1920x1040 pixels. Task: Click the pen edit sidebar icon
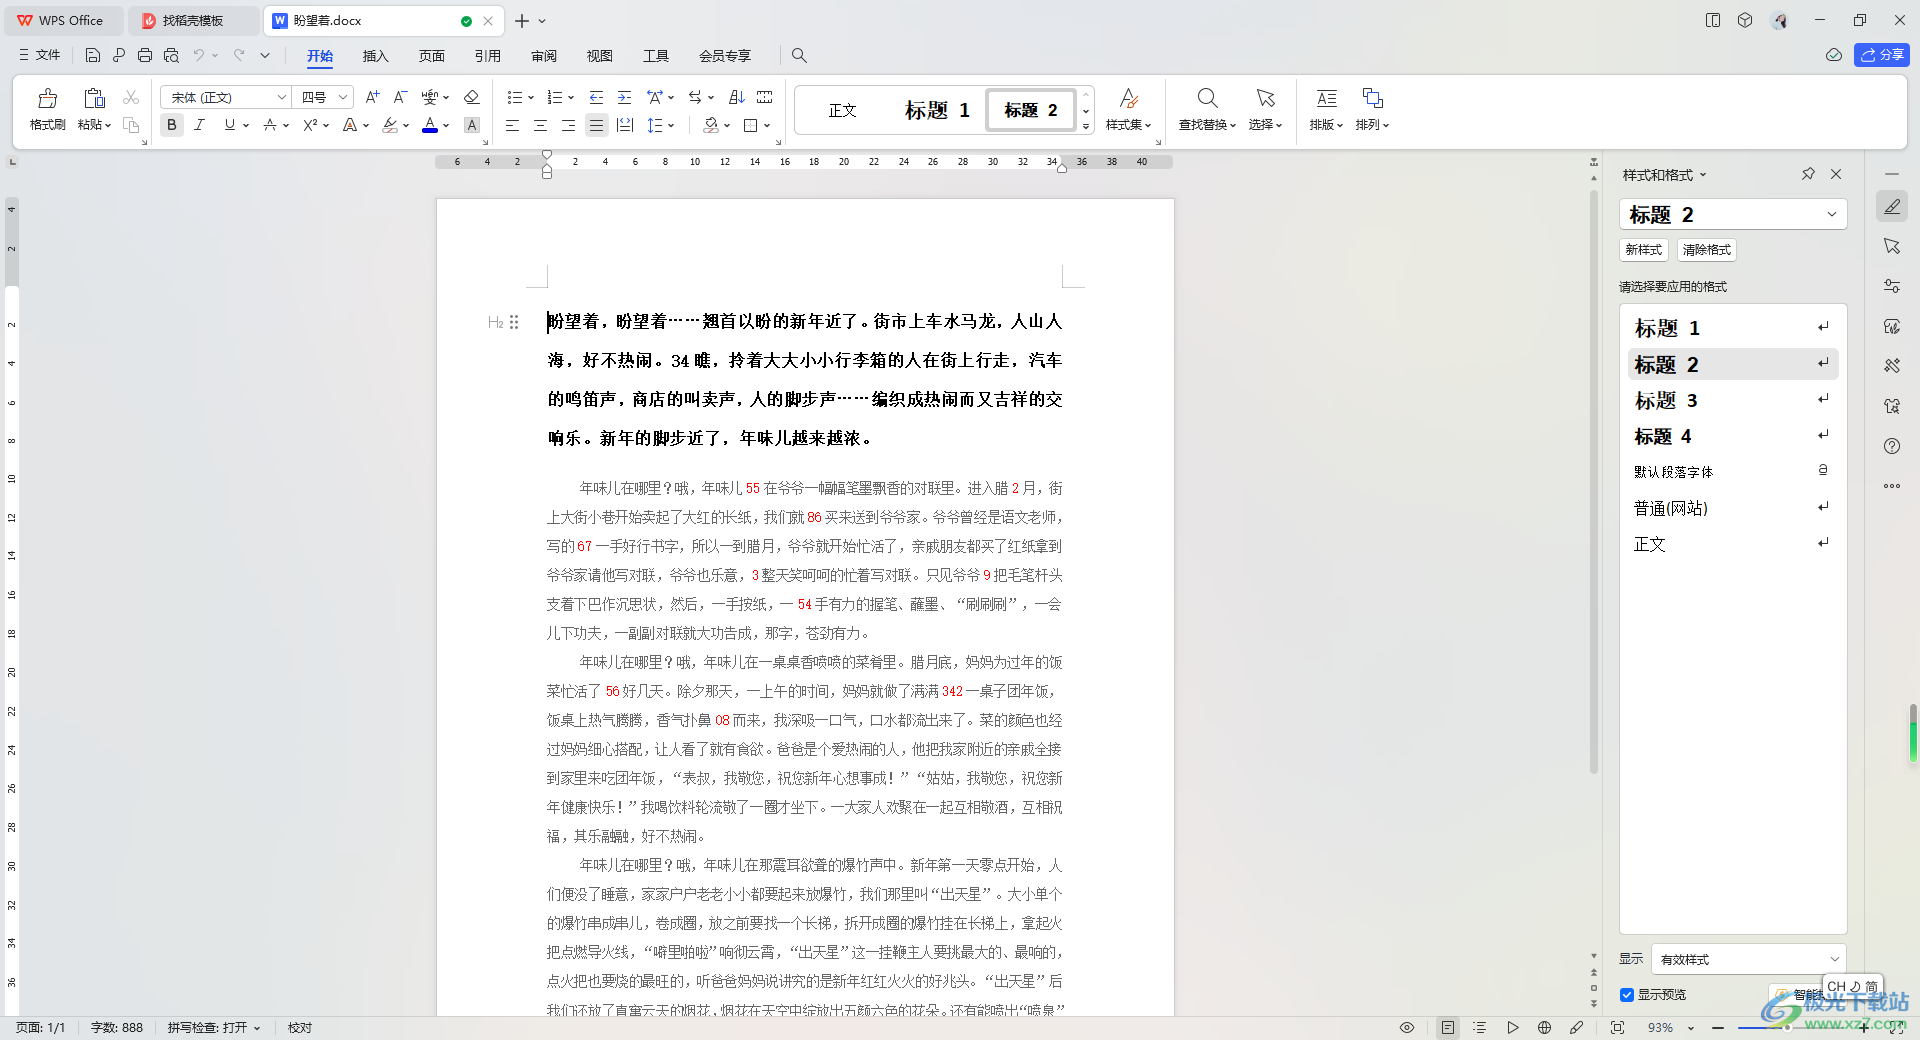[1892, 207]
